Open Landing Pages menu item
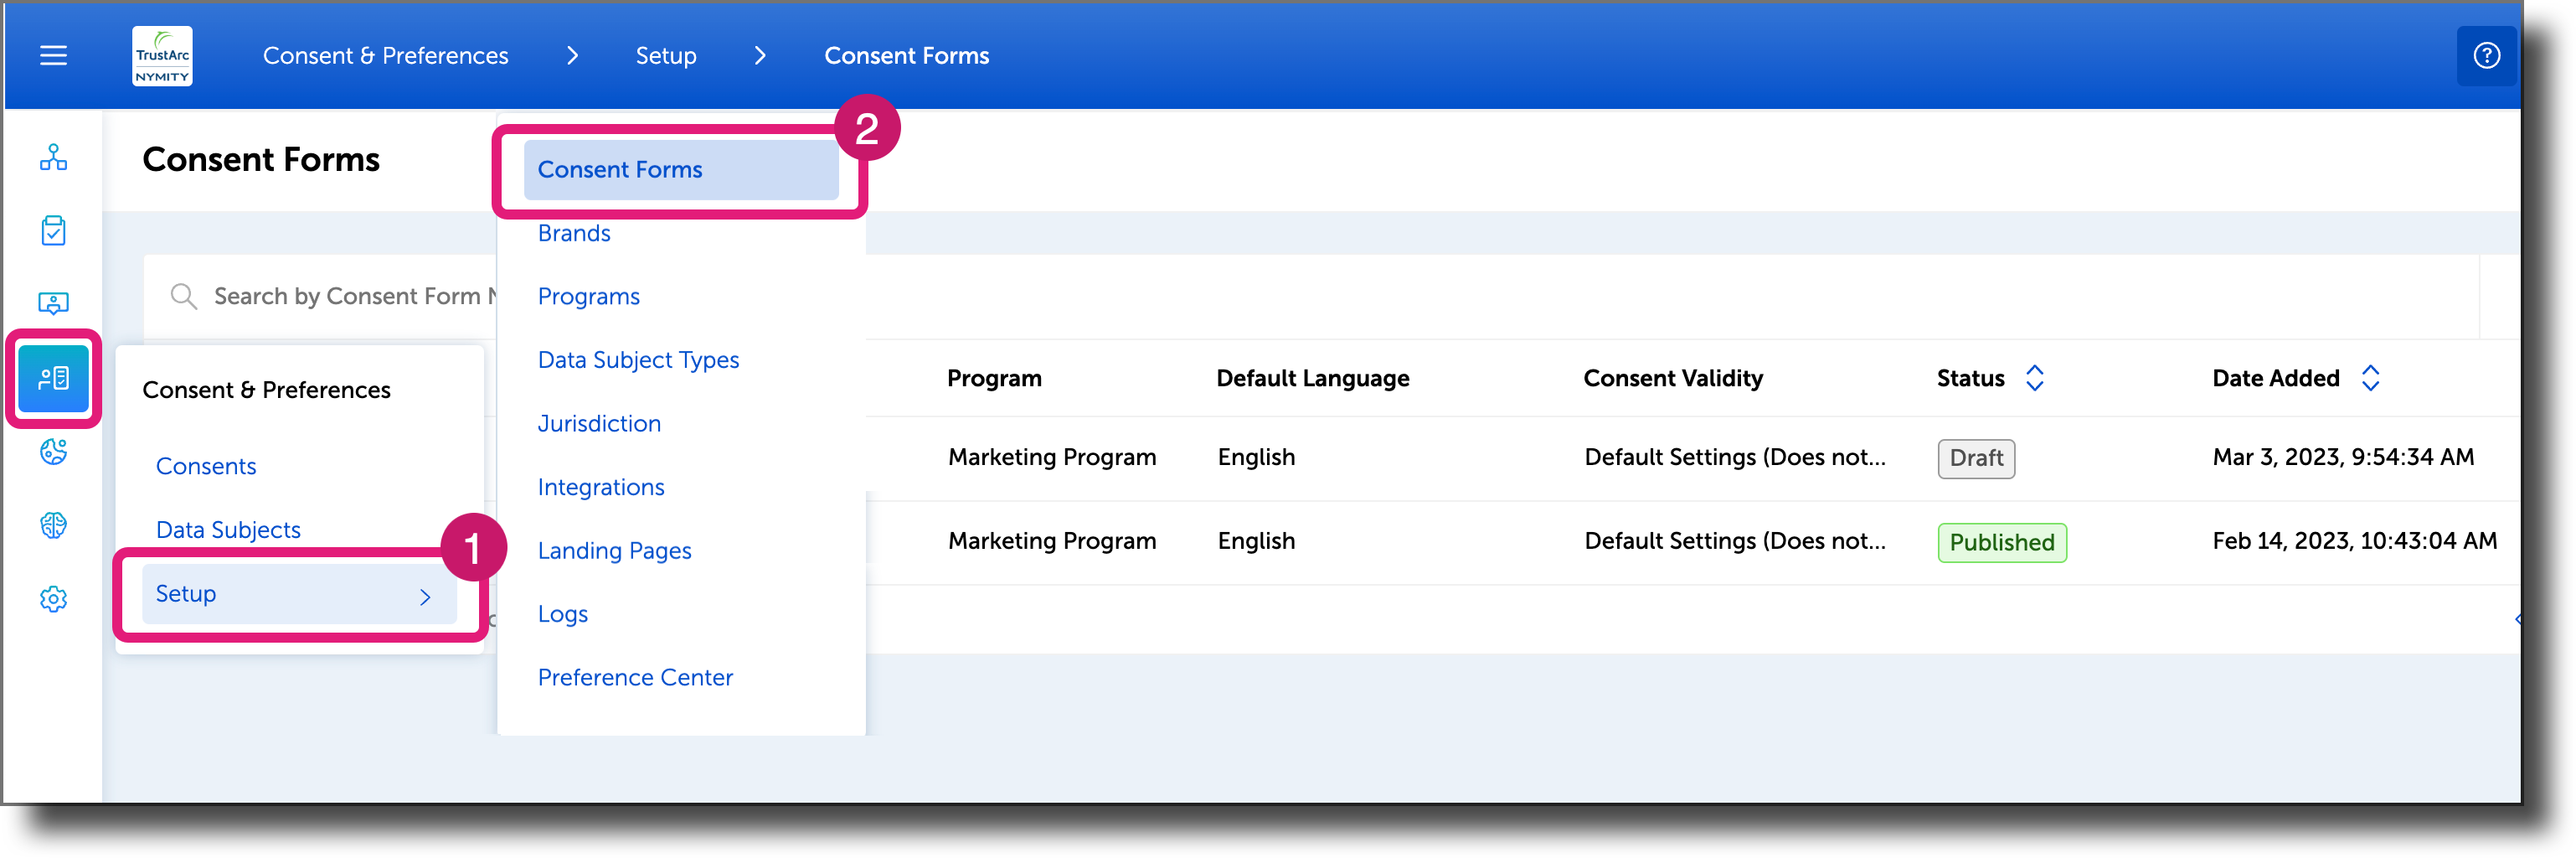2576x858 pixels. pyautogui.click(x=614, y=551)
